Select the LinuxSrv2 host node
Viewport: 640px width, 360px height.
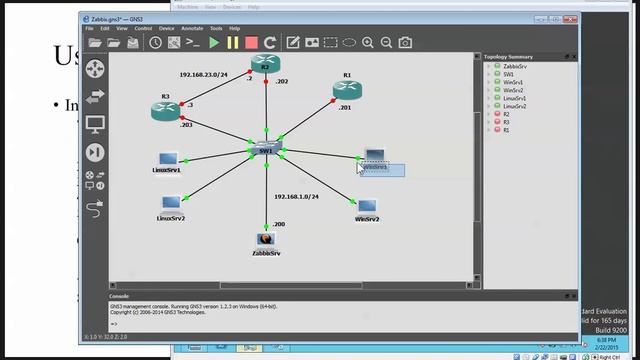pos(171,204)
